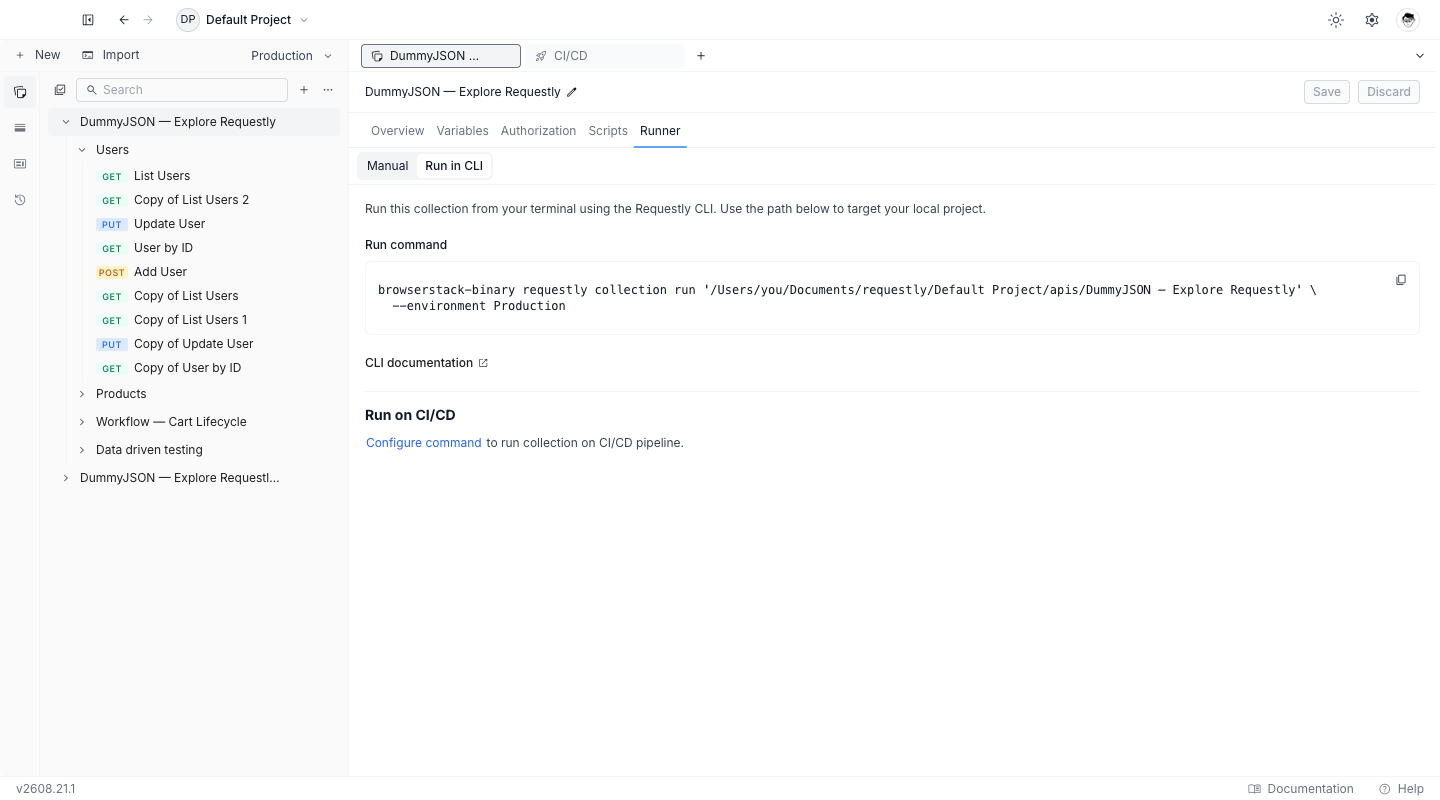
Task: Click the Import button
Action: (x=111, y=56)
